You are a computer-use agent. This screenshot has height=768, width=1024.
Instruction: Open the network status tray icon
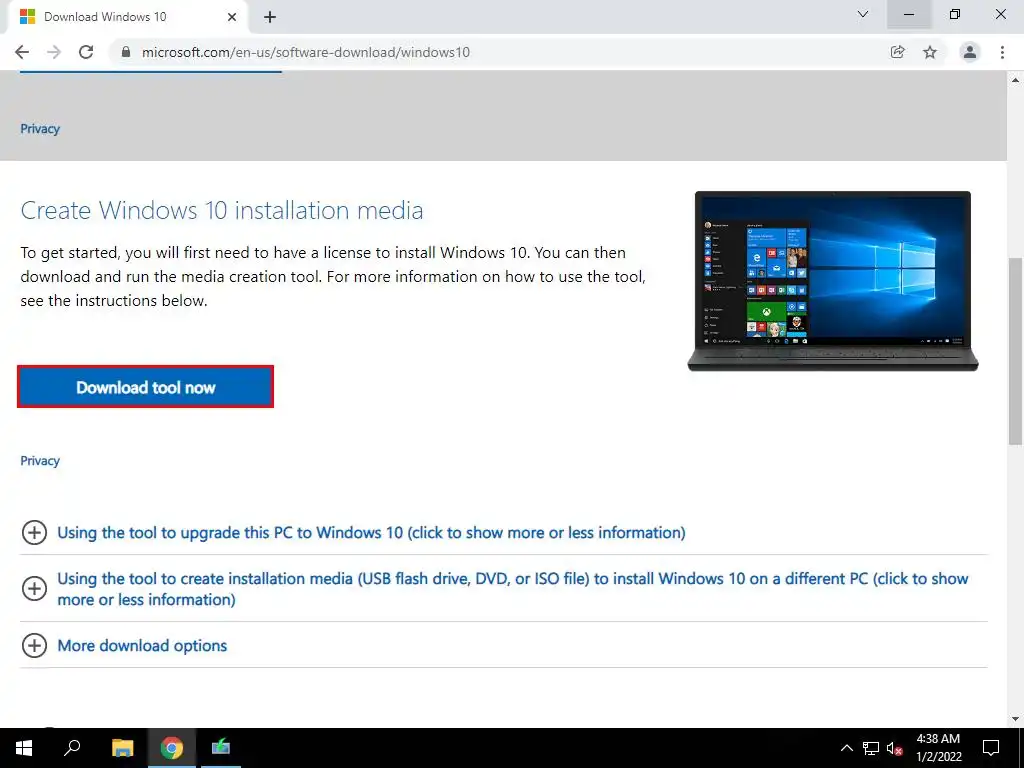click(871, 748)
